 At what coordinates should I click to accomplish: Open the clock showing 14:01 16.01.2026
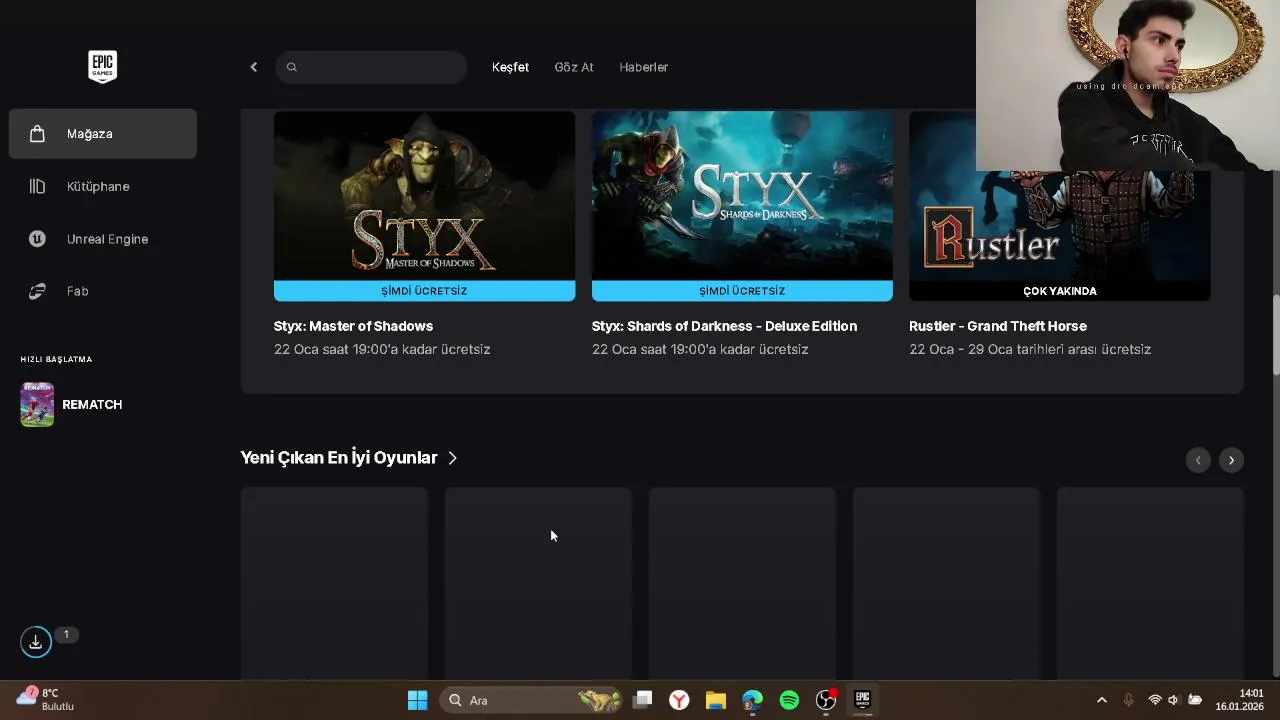click(1240, 700)
